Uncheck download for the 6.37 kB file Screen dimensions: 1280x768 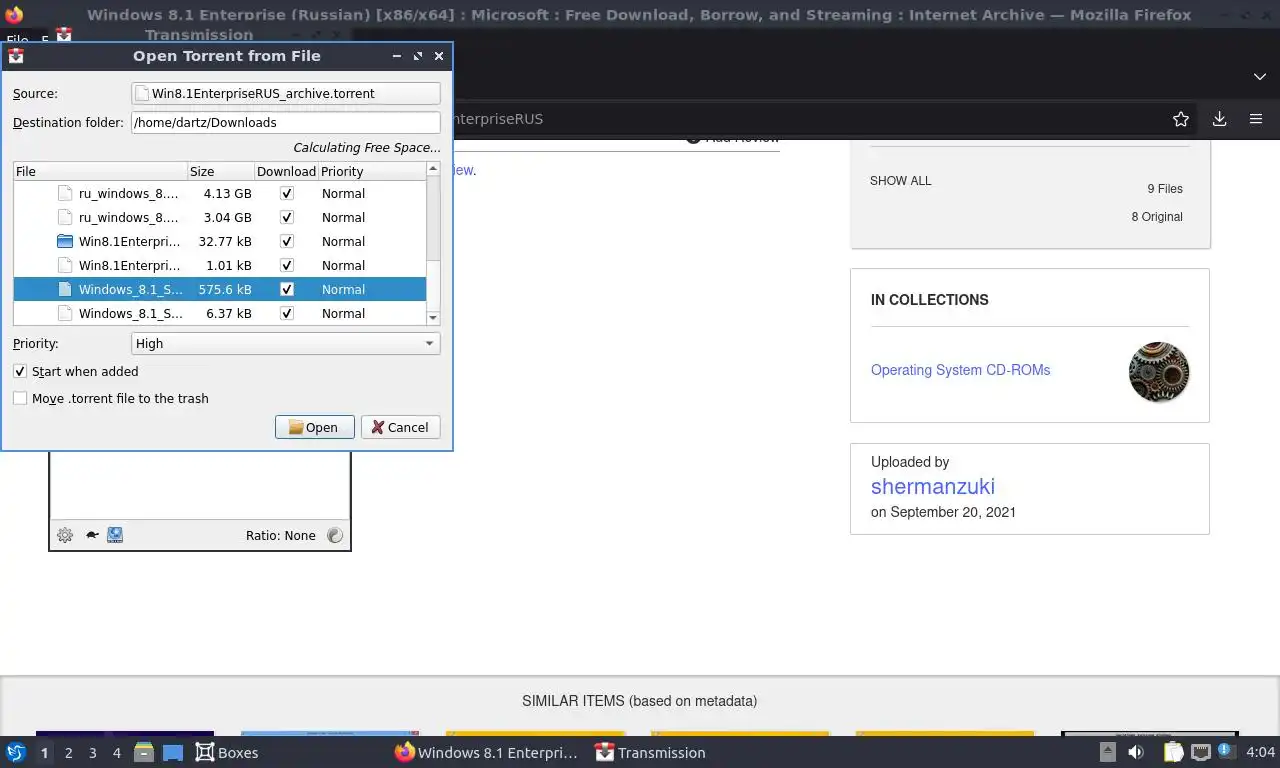(287, 313)
